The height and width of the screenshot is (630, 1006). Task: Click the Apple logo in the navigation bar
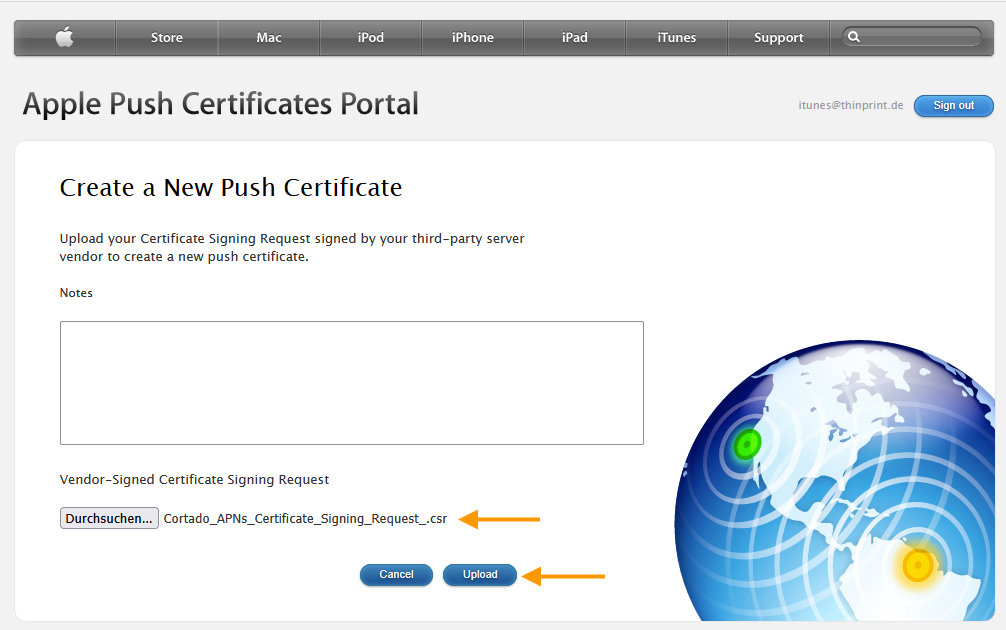coord(63,37)
